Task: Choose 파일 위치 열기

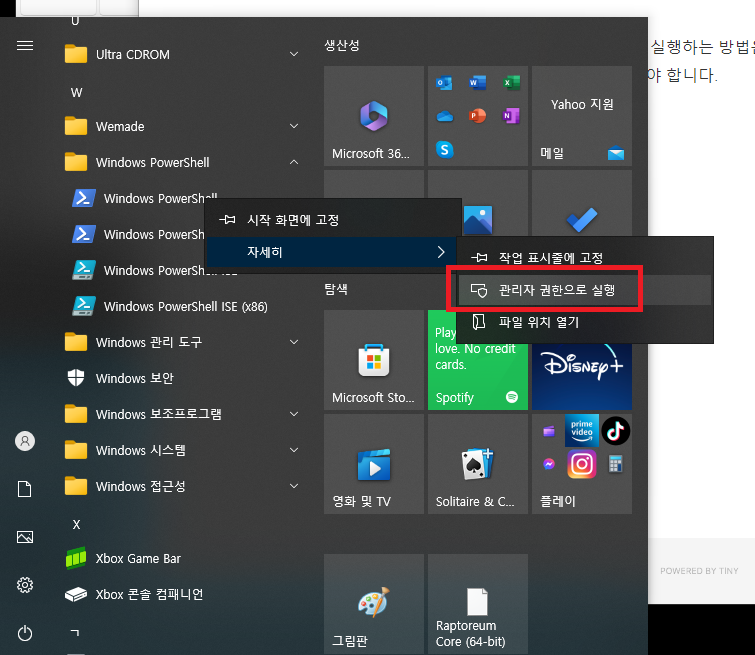Action: click(x=585, y=322)
